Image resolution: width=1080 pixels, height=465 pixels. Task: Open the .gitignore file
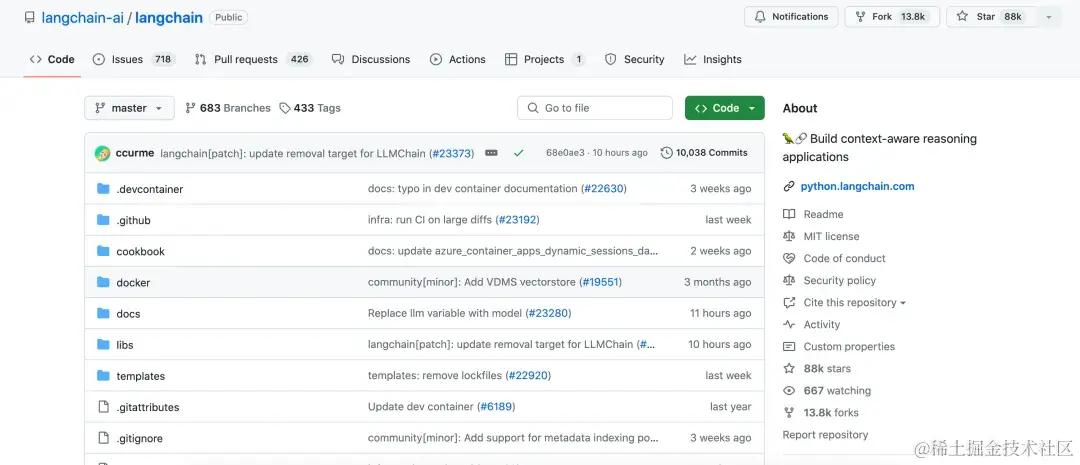click(x=139, y=438)
